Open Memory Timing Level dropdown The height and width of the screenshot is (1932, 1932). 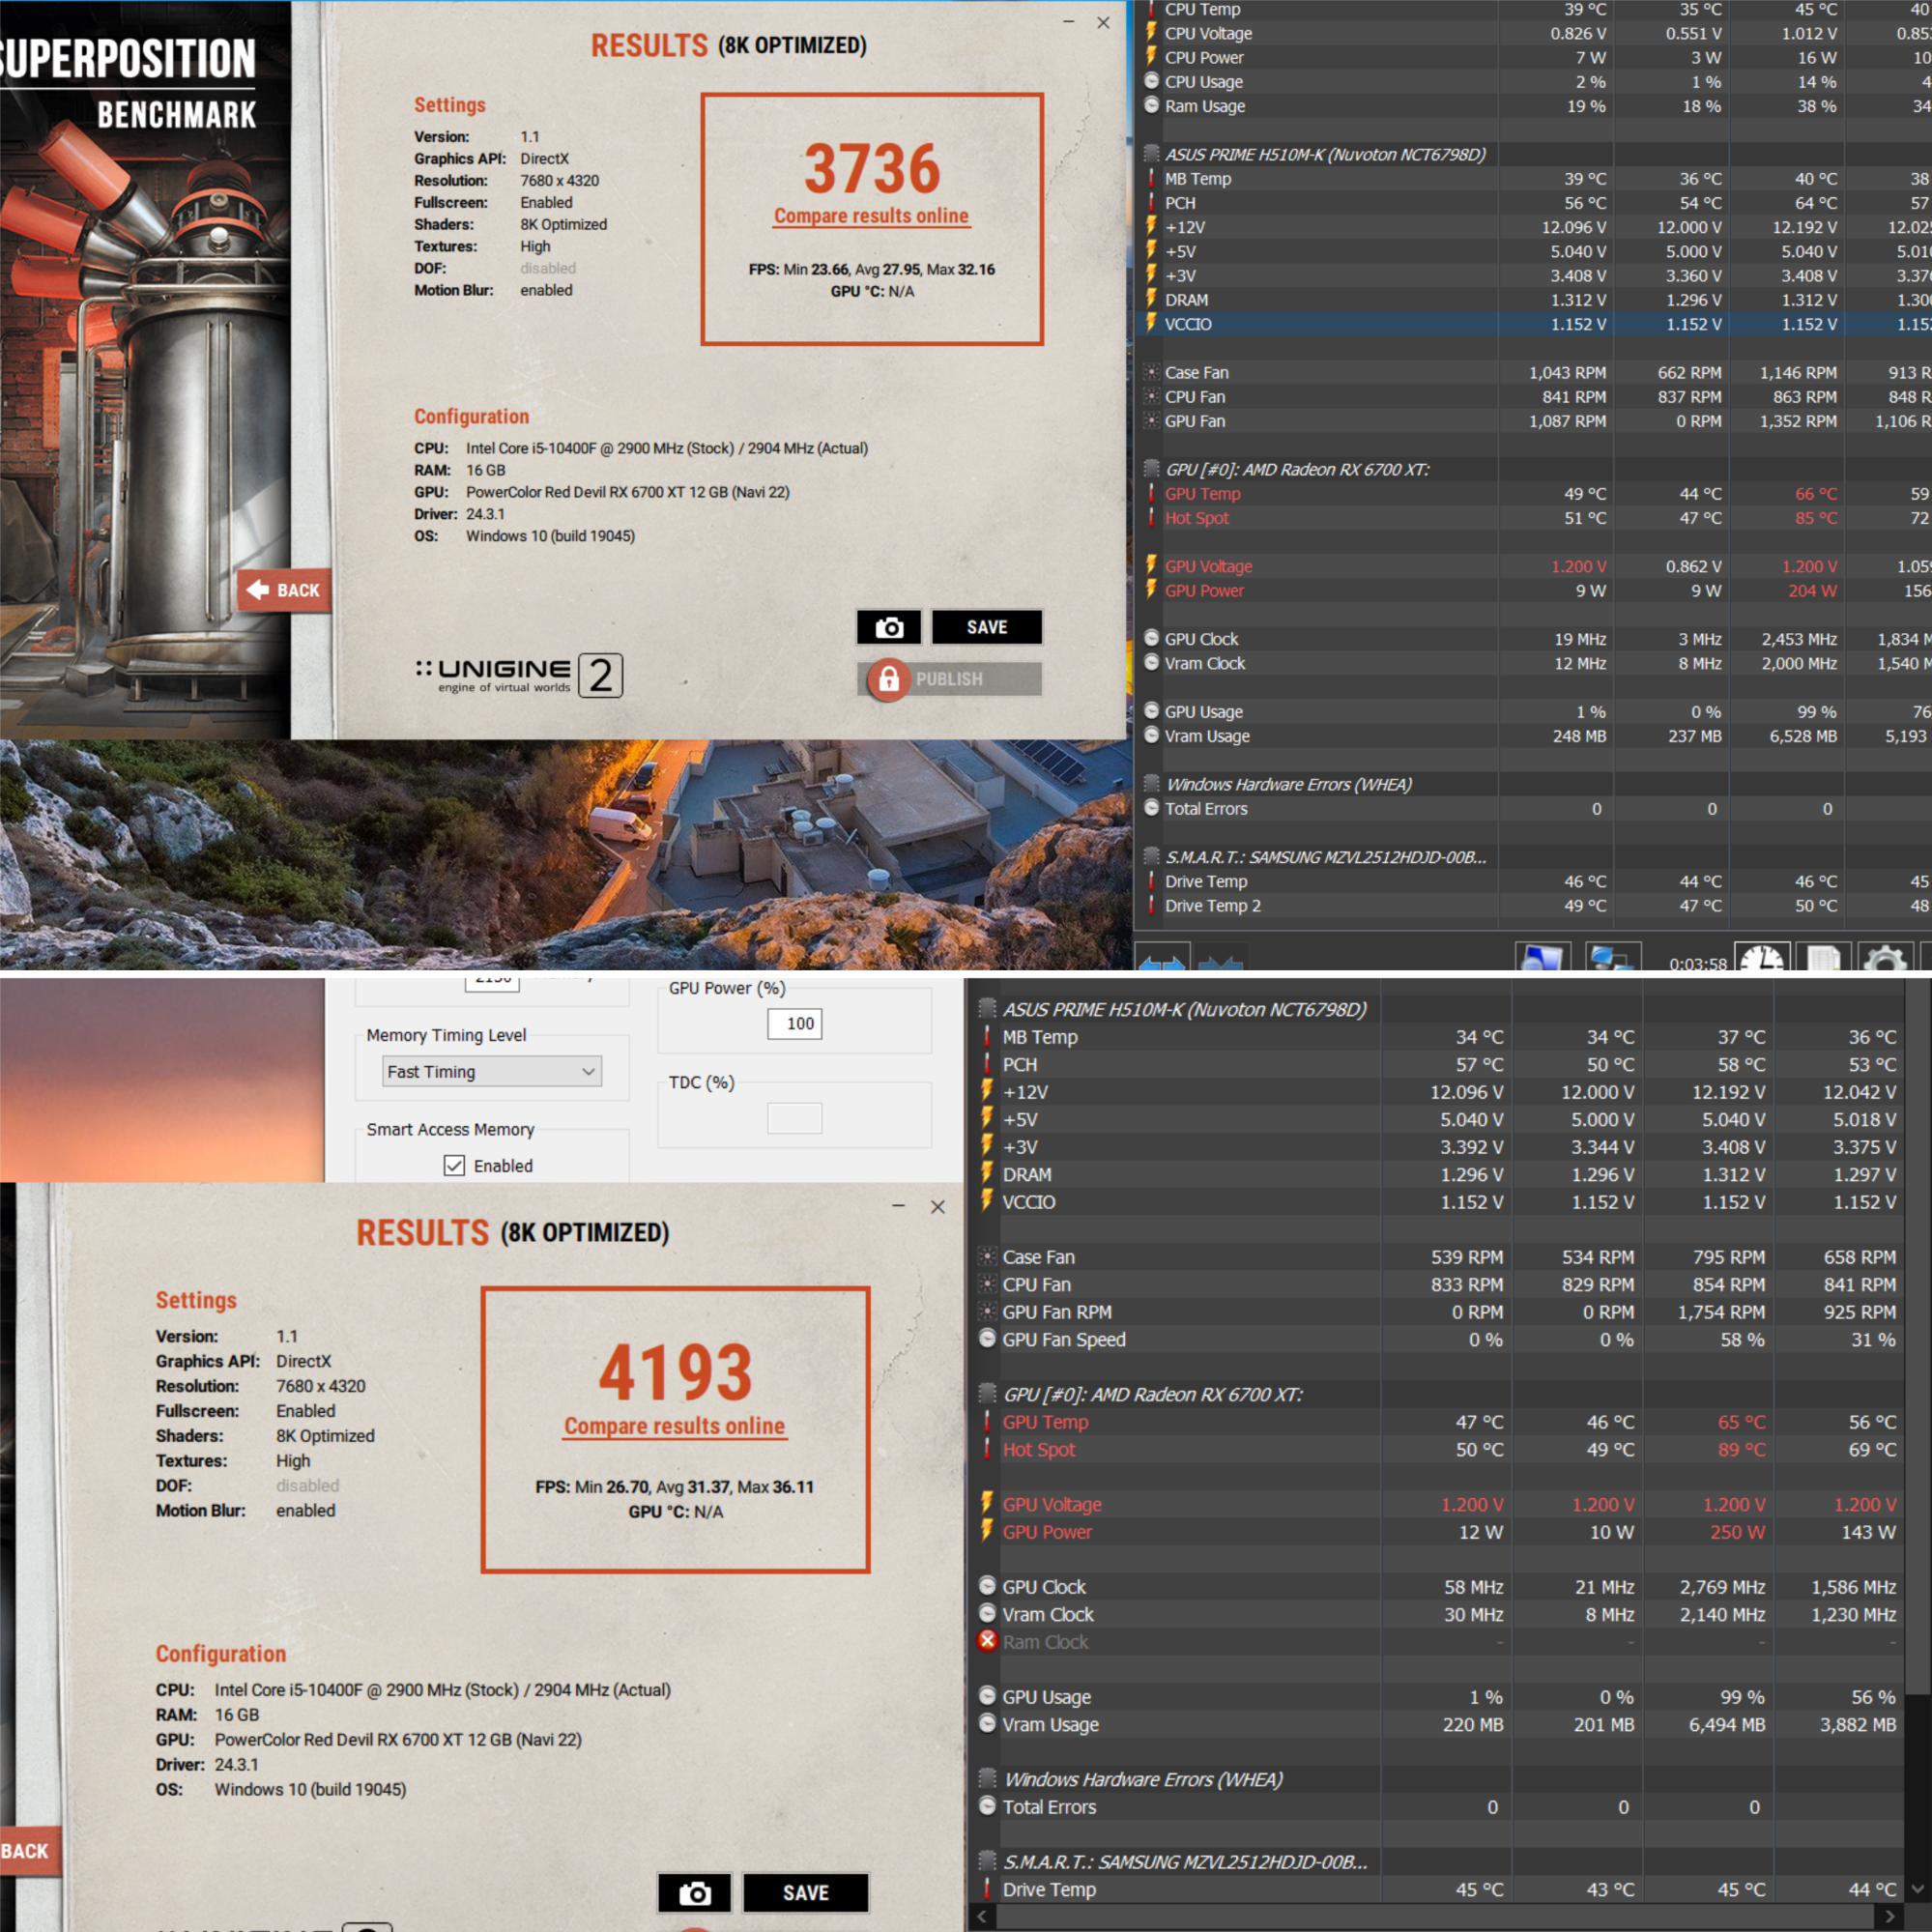point(492,1071)
